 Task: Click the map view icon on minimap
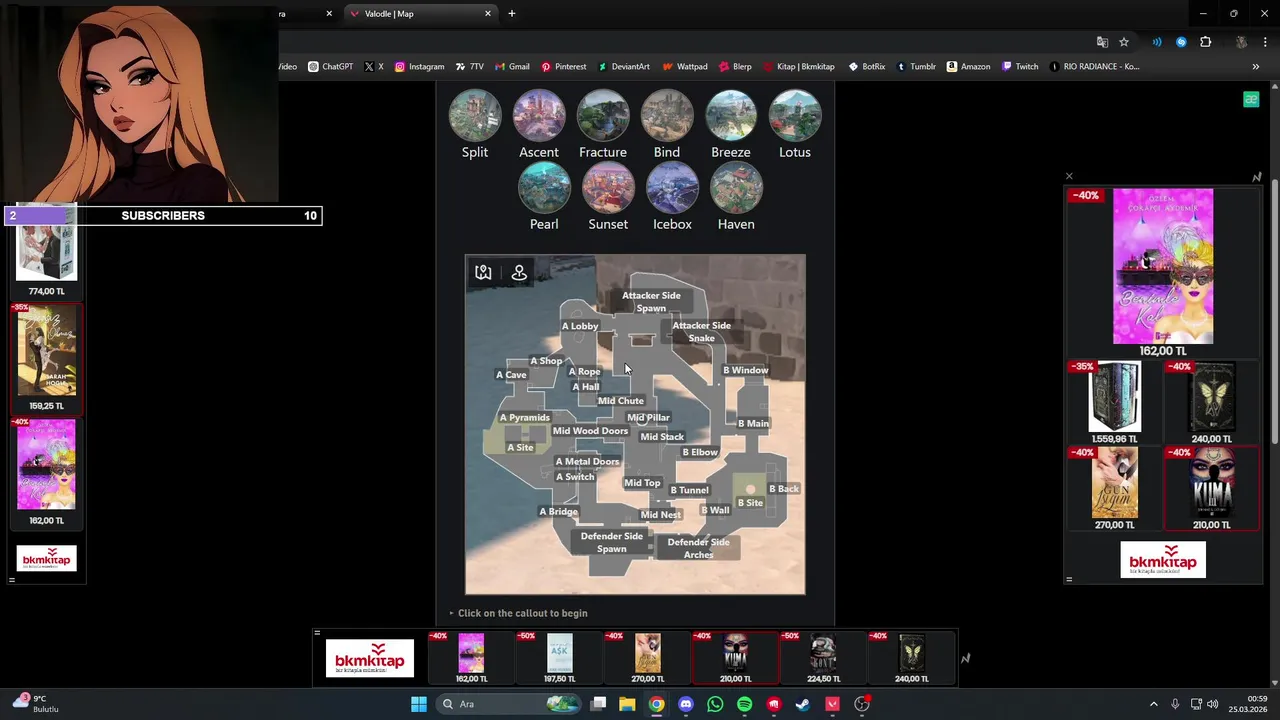[x=483, y=272]
